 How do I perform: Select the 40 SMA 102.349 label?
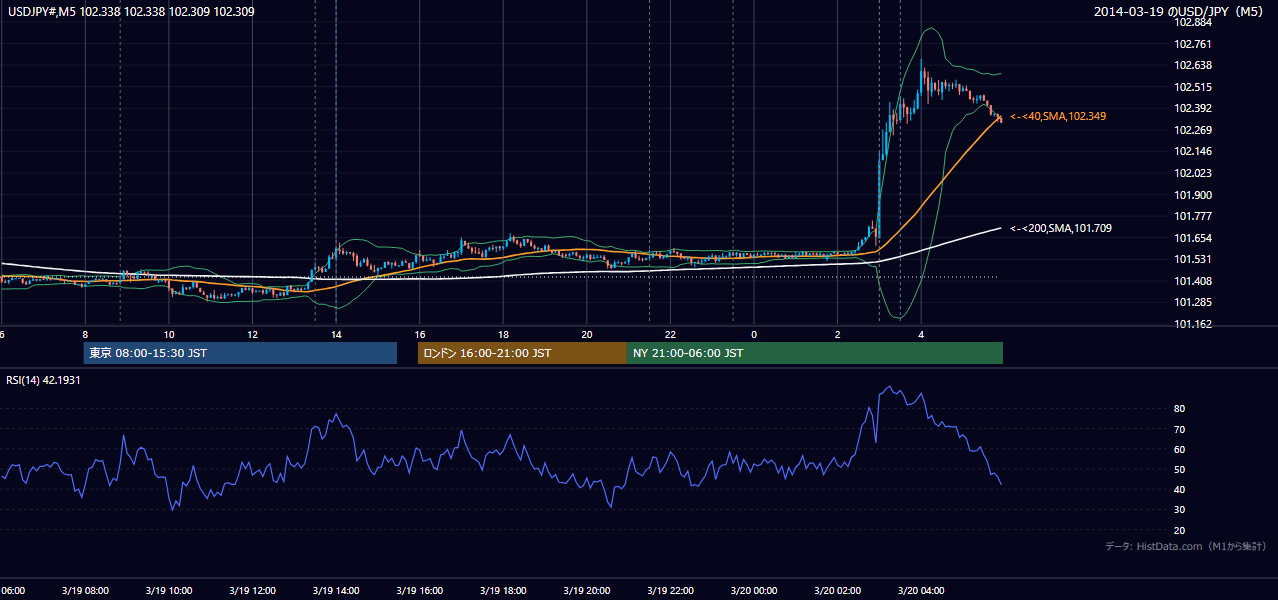[x=1058, y=117]
